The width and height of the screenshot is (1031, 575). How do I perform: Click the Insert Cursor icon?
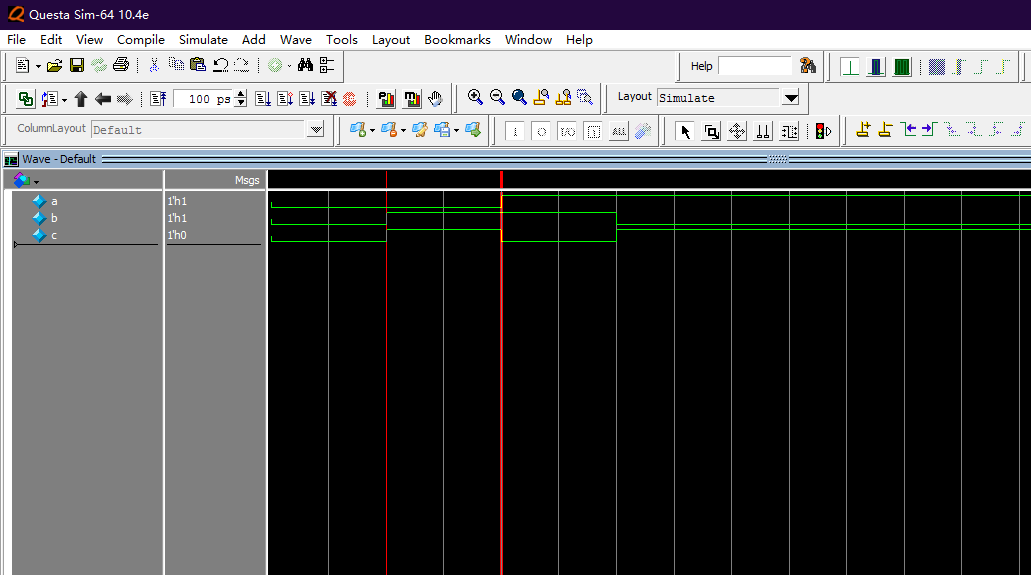[x=863, y=129]
